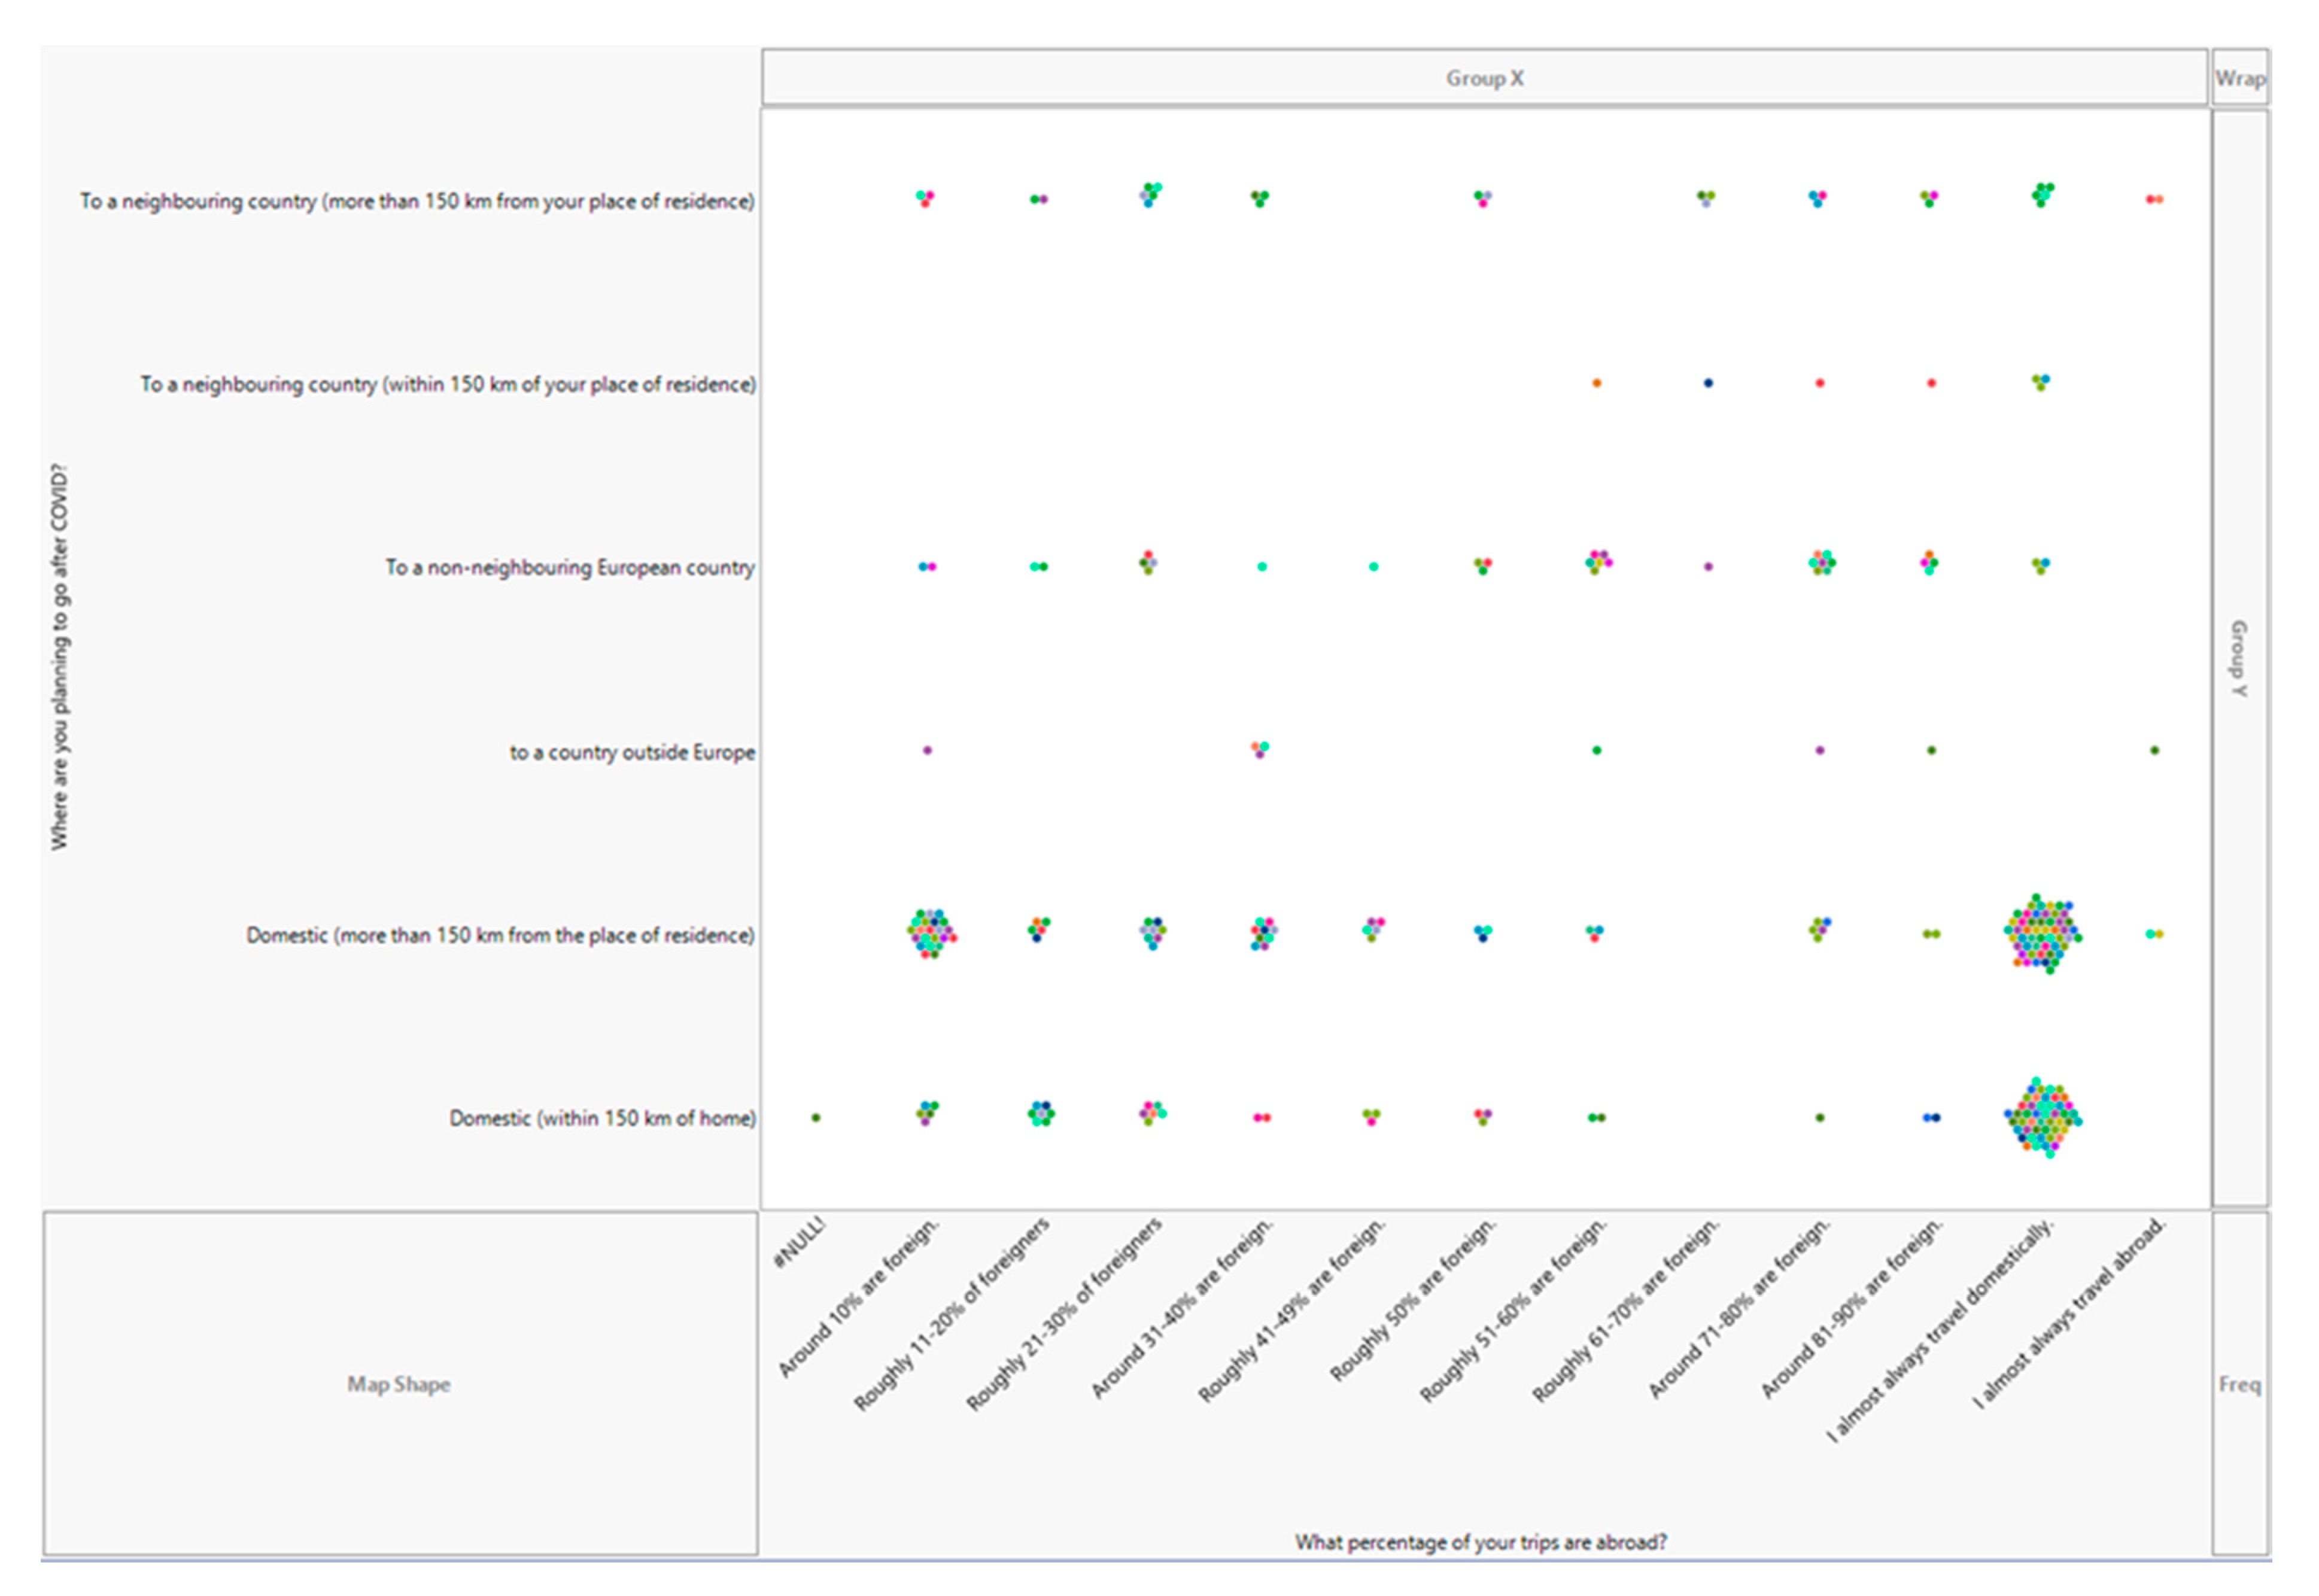Click the 'Domestic (within 150 km of home)' label

pyautogui.click(x=602, y=1118)
